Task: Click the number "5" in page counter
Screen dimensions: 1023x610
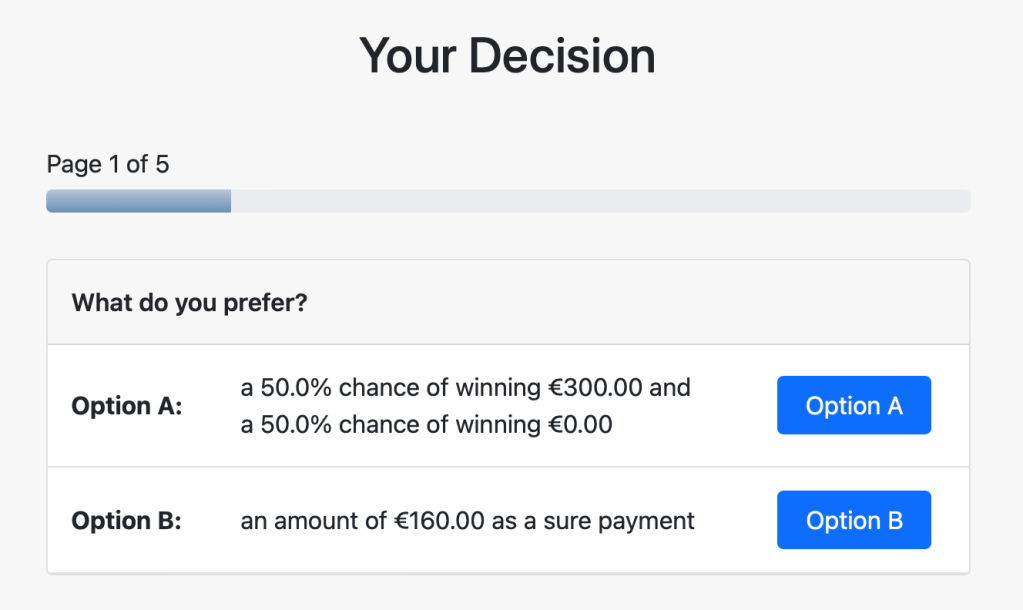Action: 162,164
